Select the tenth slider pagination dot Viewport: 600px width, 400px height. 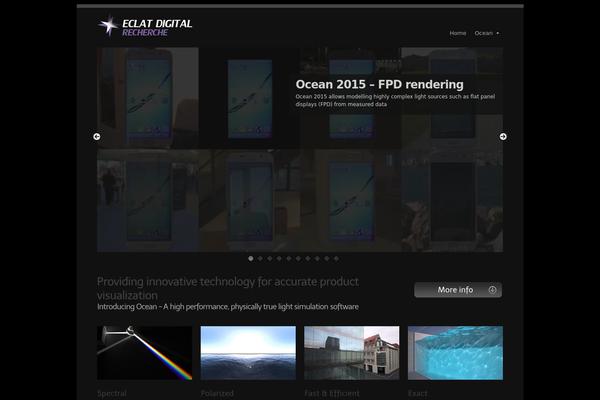click(x=336, y=259)
